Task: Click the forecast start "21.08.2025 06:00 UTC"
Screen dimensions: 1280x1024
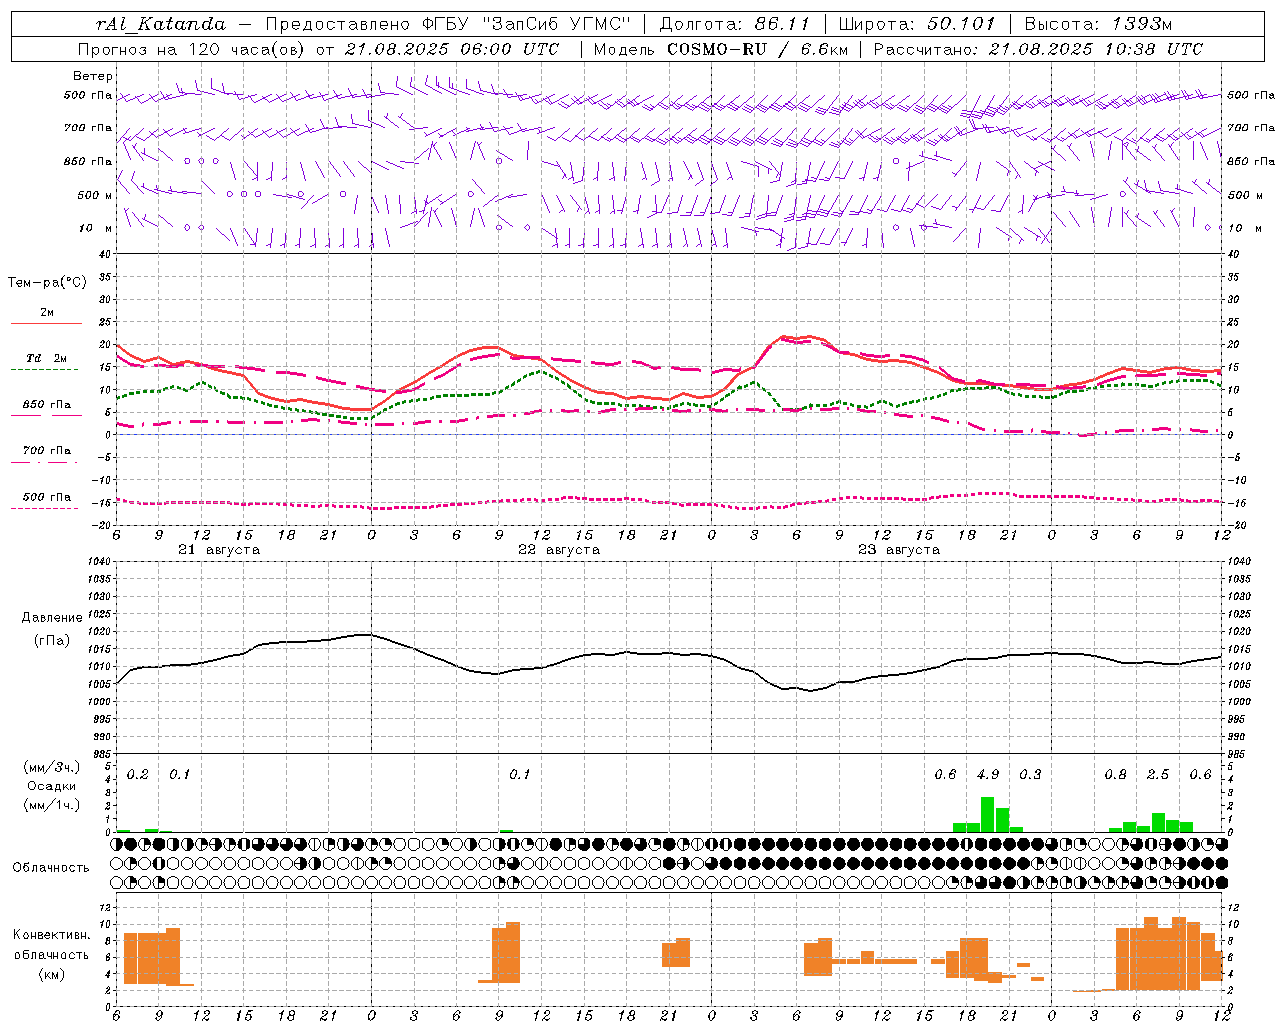Action: point(451,49)
